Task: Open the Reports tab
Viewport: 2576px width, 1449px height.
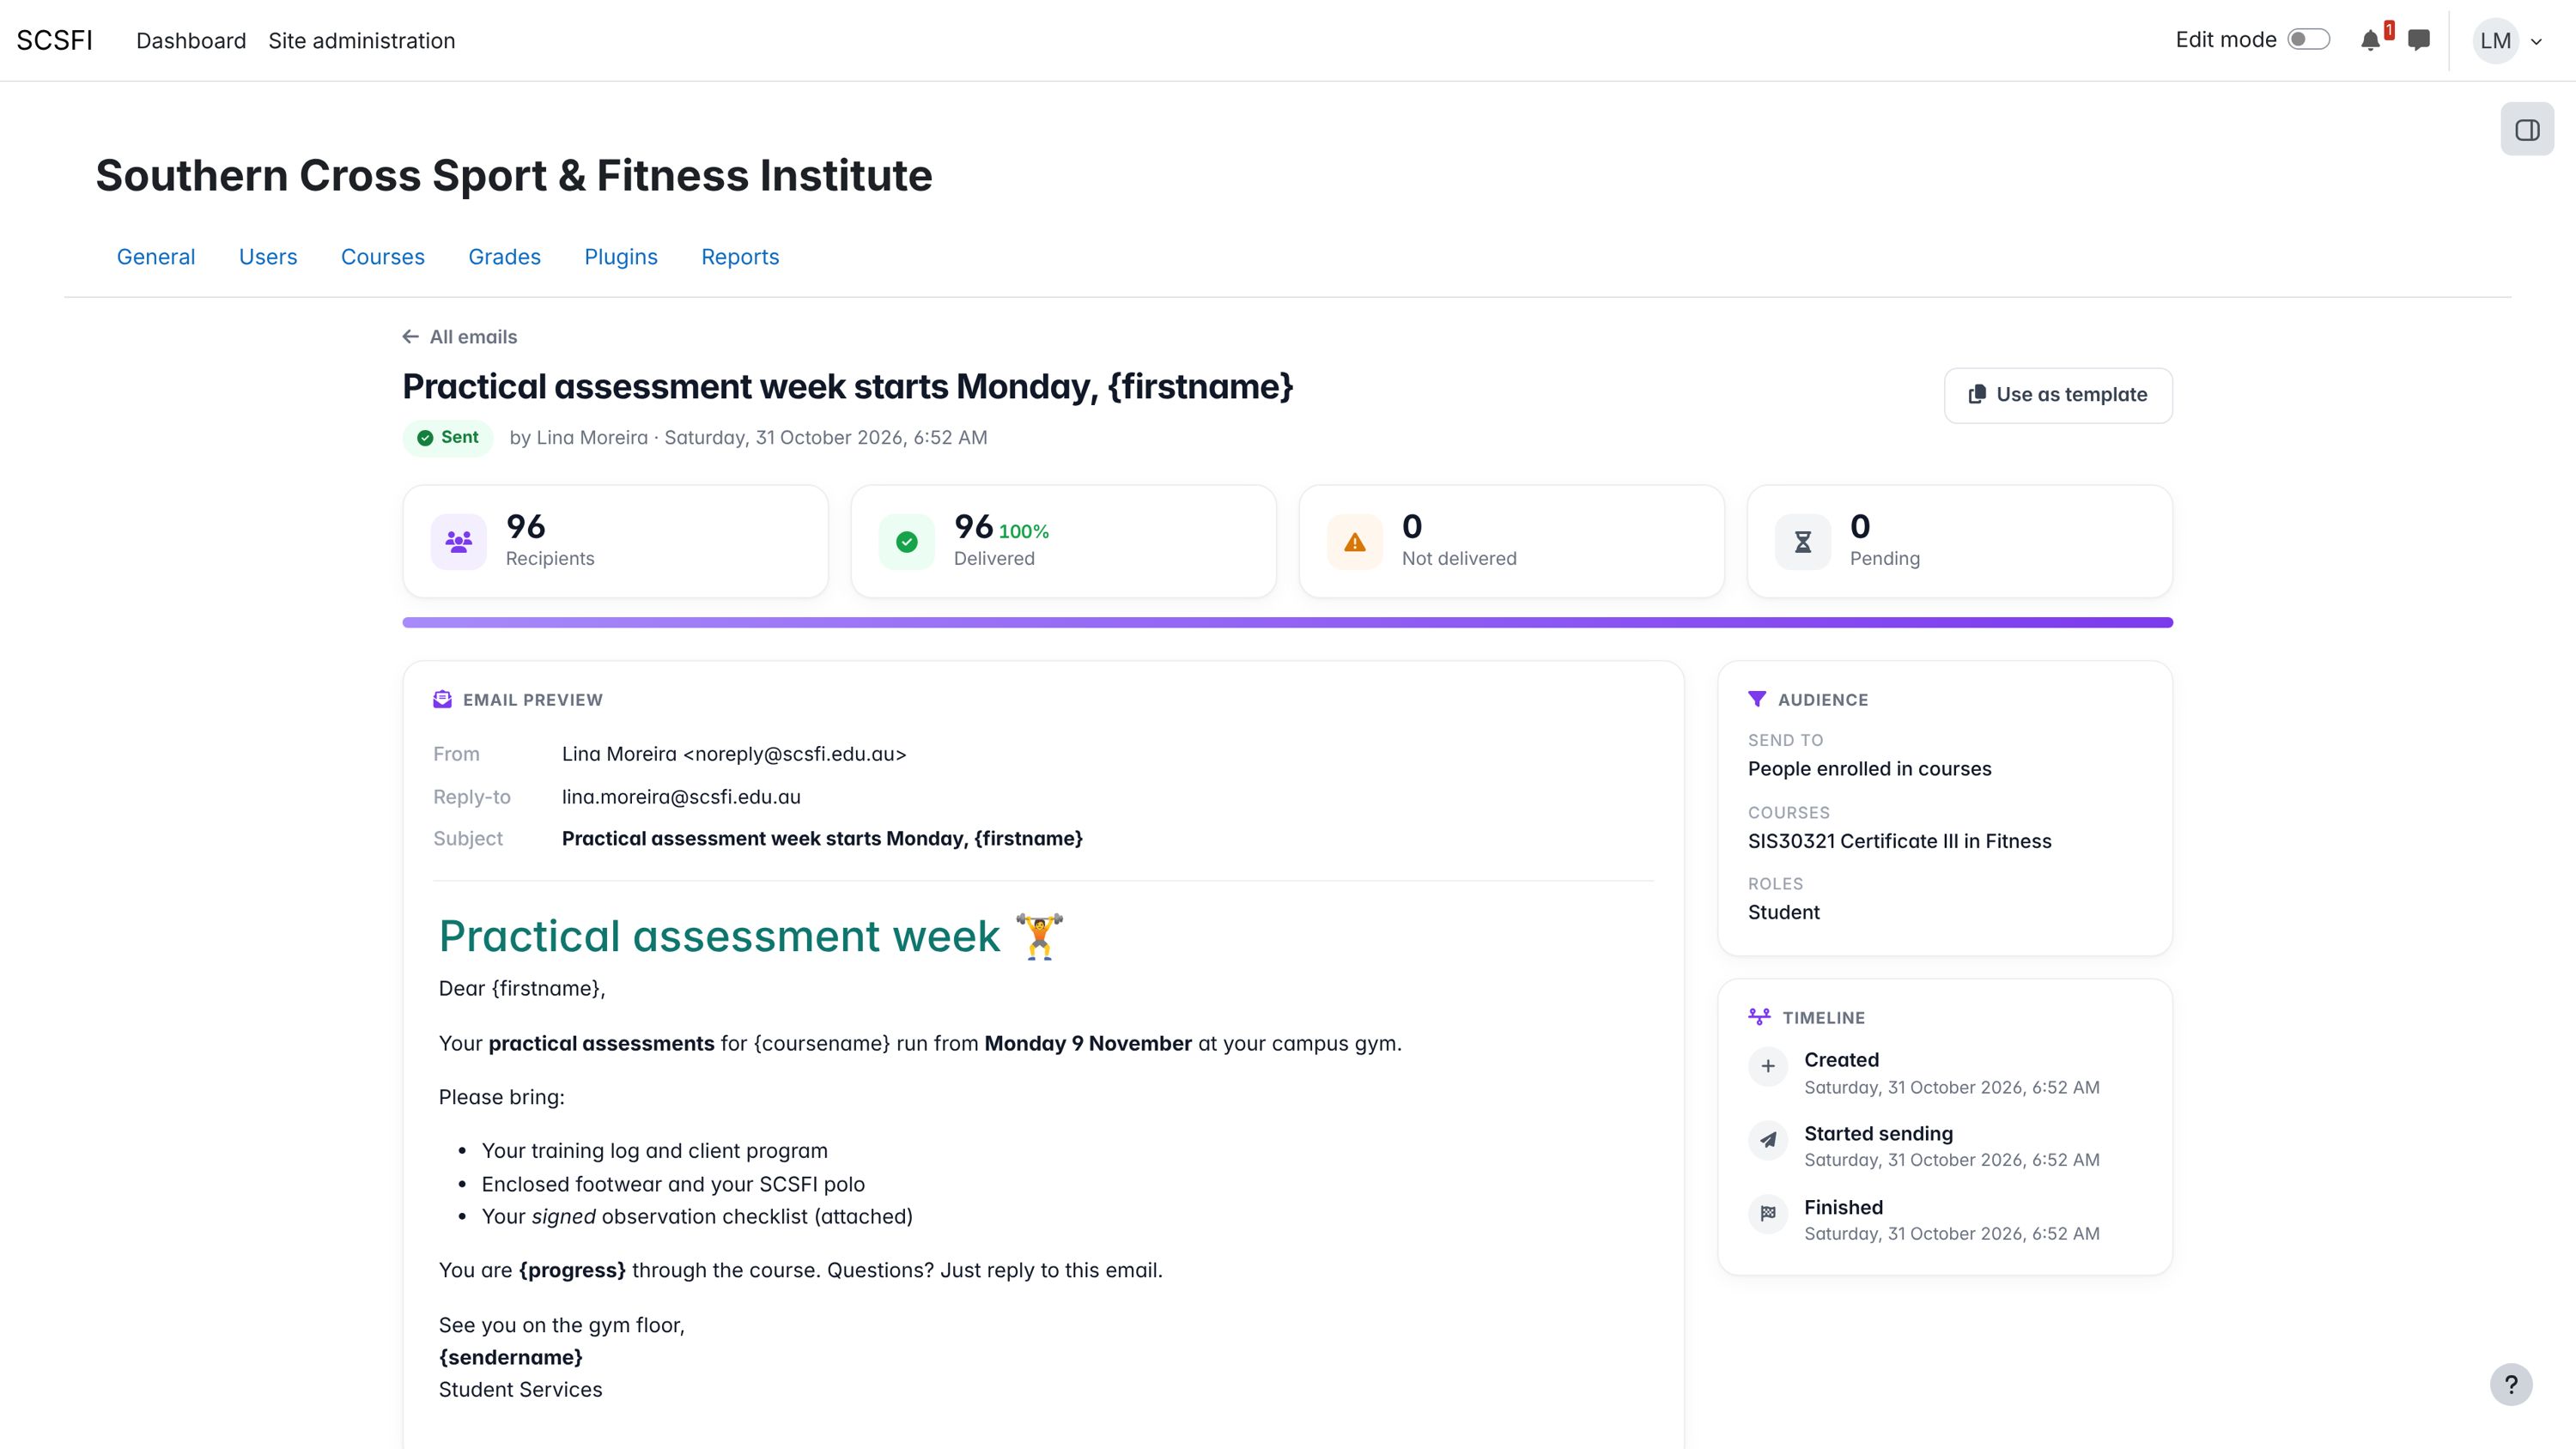Action: [x=740, y=257]
